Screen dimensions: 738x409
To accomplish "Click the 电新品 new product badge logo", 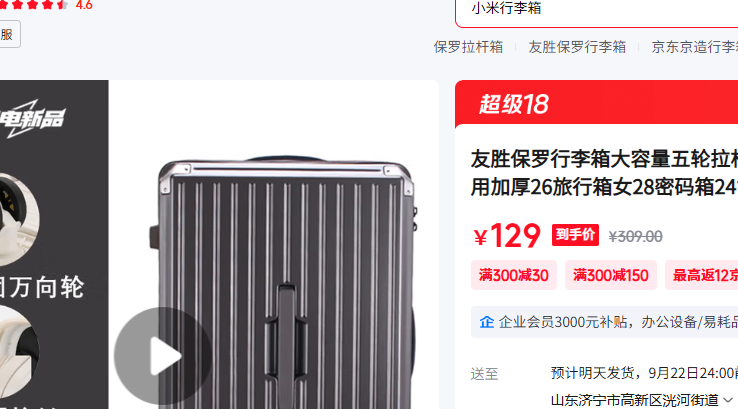I will 32,119.
